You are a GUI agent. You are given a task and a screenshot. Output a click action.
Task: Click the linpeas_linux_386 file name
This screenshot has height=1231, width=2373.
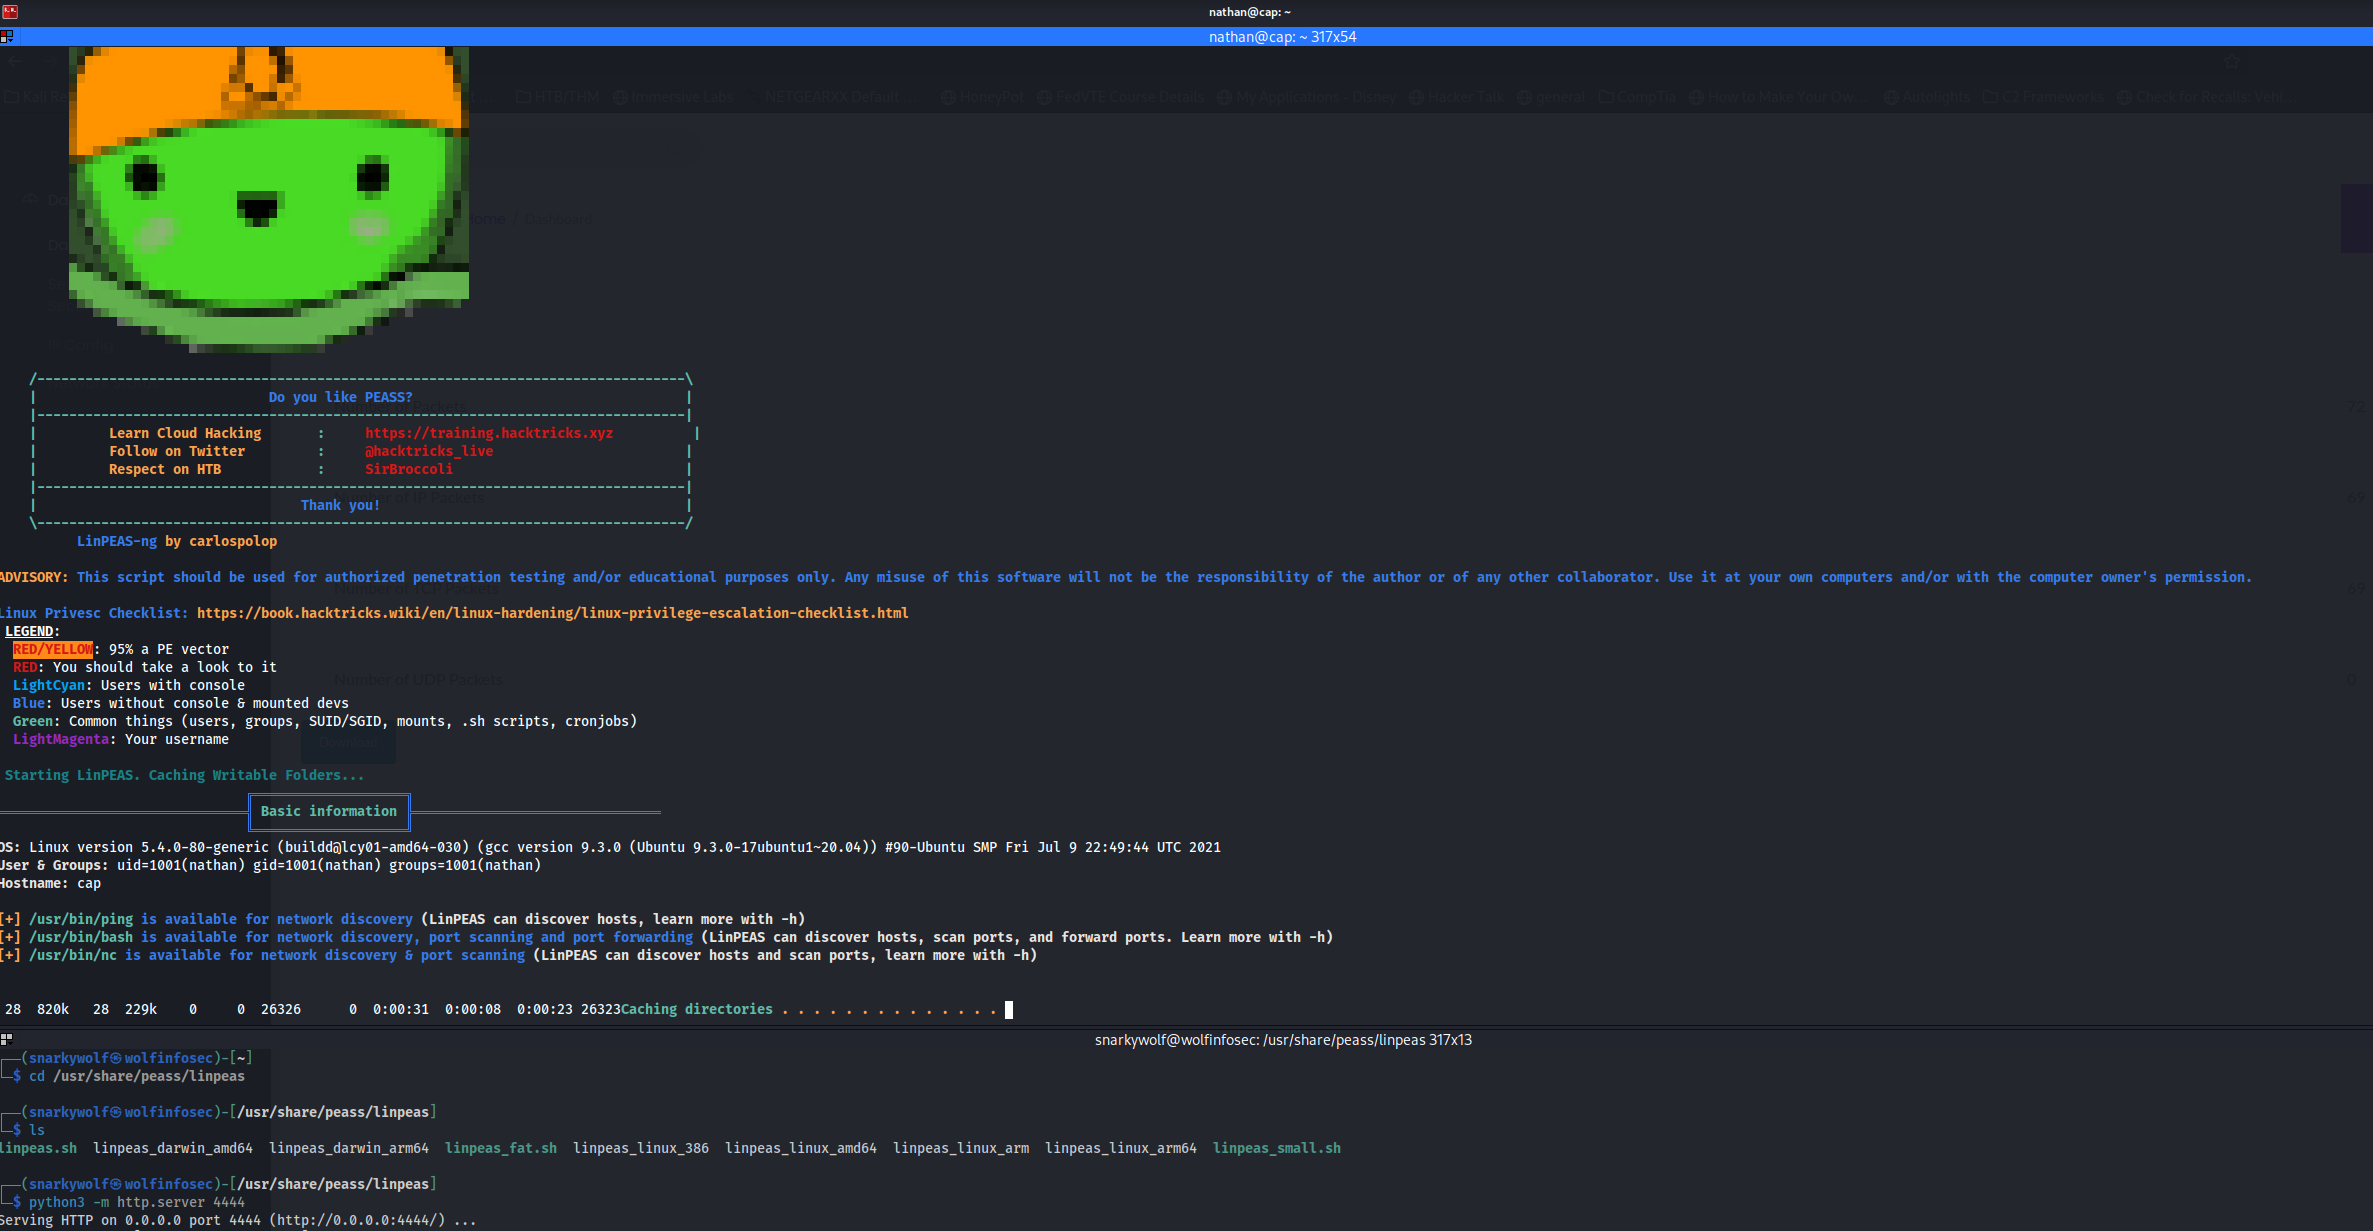641,1148
